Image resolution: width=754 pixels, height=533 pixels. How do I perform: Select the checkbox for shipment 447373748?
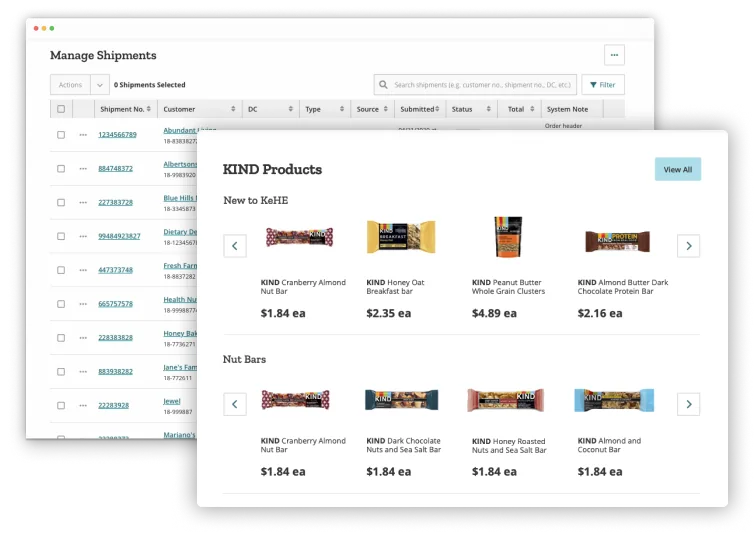[61, 270]
